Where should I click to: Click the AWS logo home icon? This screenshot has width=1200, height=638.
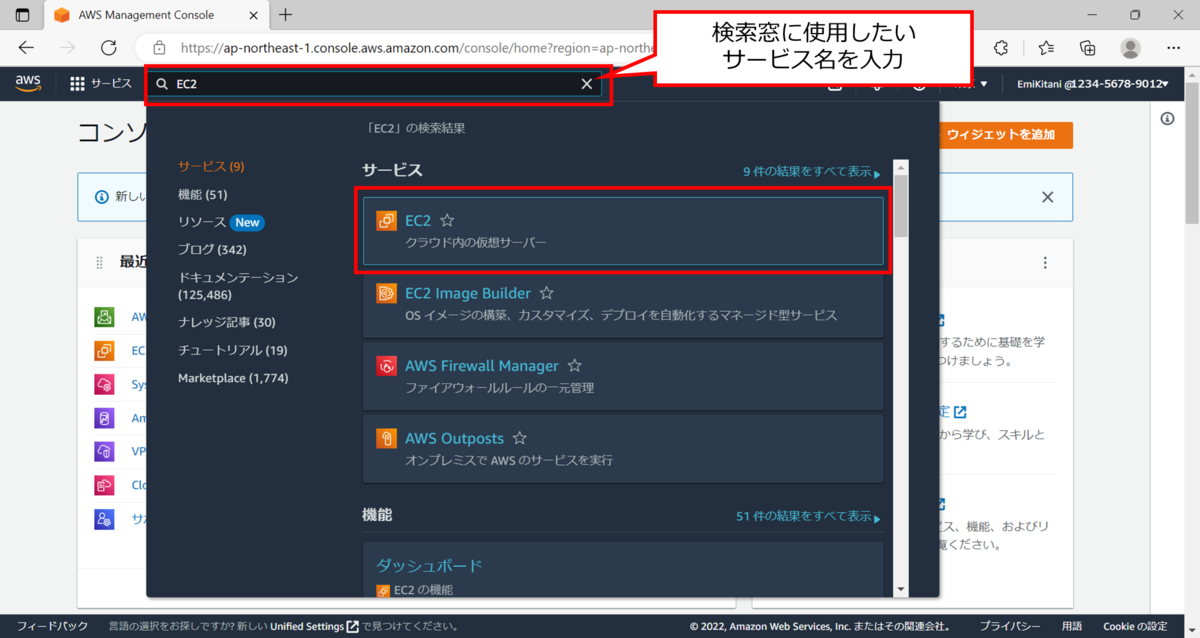tap(28, 84)
